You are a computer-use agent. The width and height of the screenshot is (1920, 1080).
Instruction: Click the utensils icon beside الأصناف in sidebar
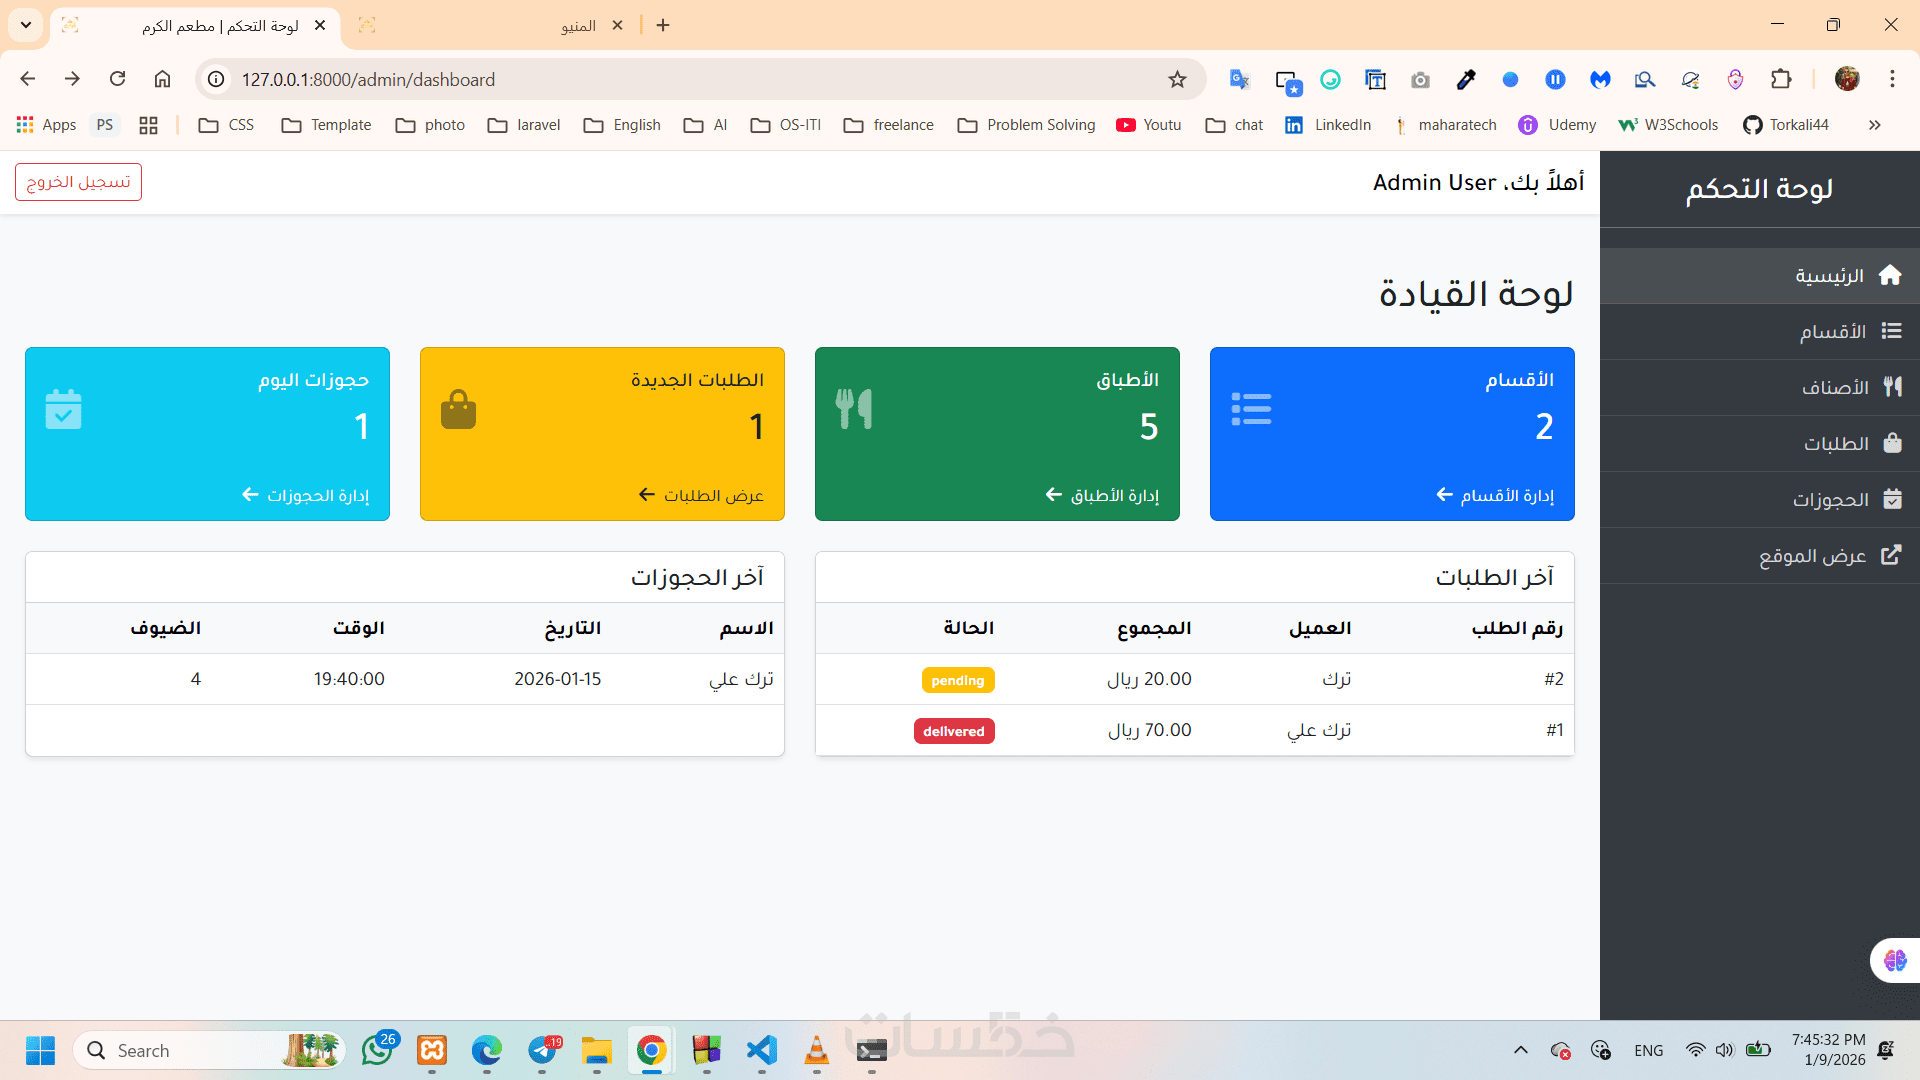(x=1892, y=387)
